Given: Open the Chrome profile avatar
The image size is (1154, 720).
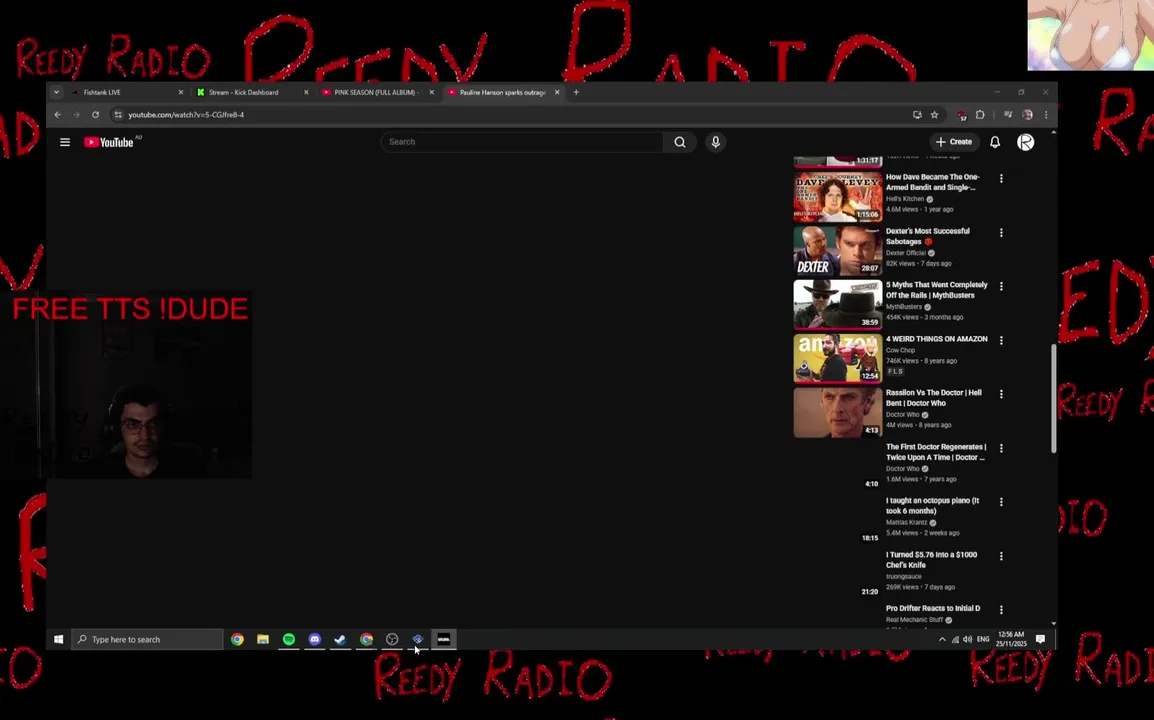Looking at the screenshot, I should tap(1027, 115).
